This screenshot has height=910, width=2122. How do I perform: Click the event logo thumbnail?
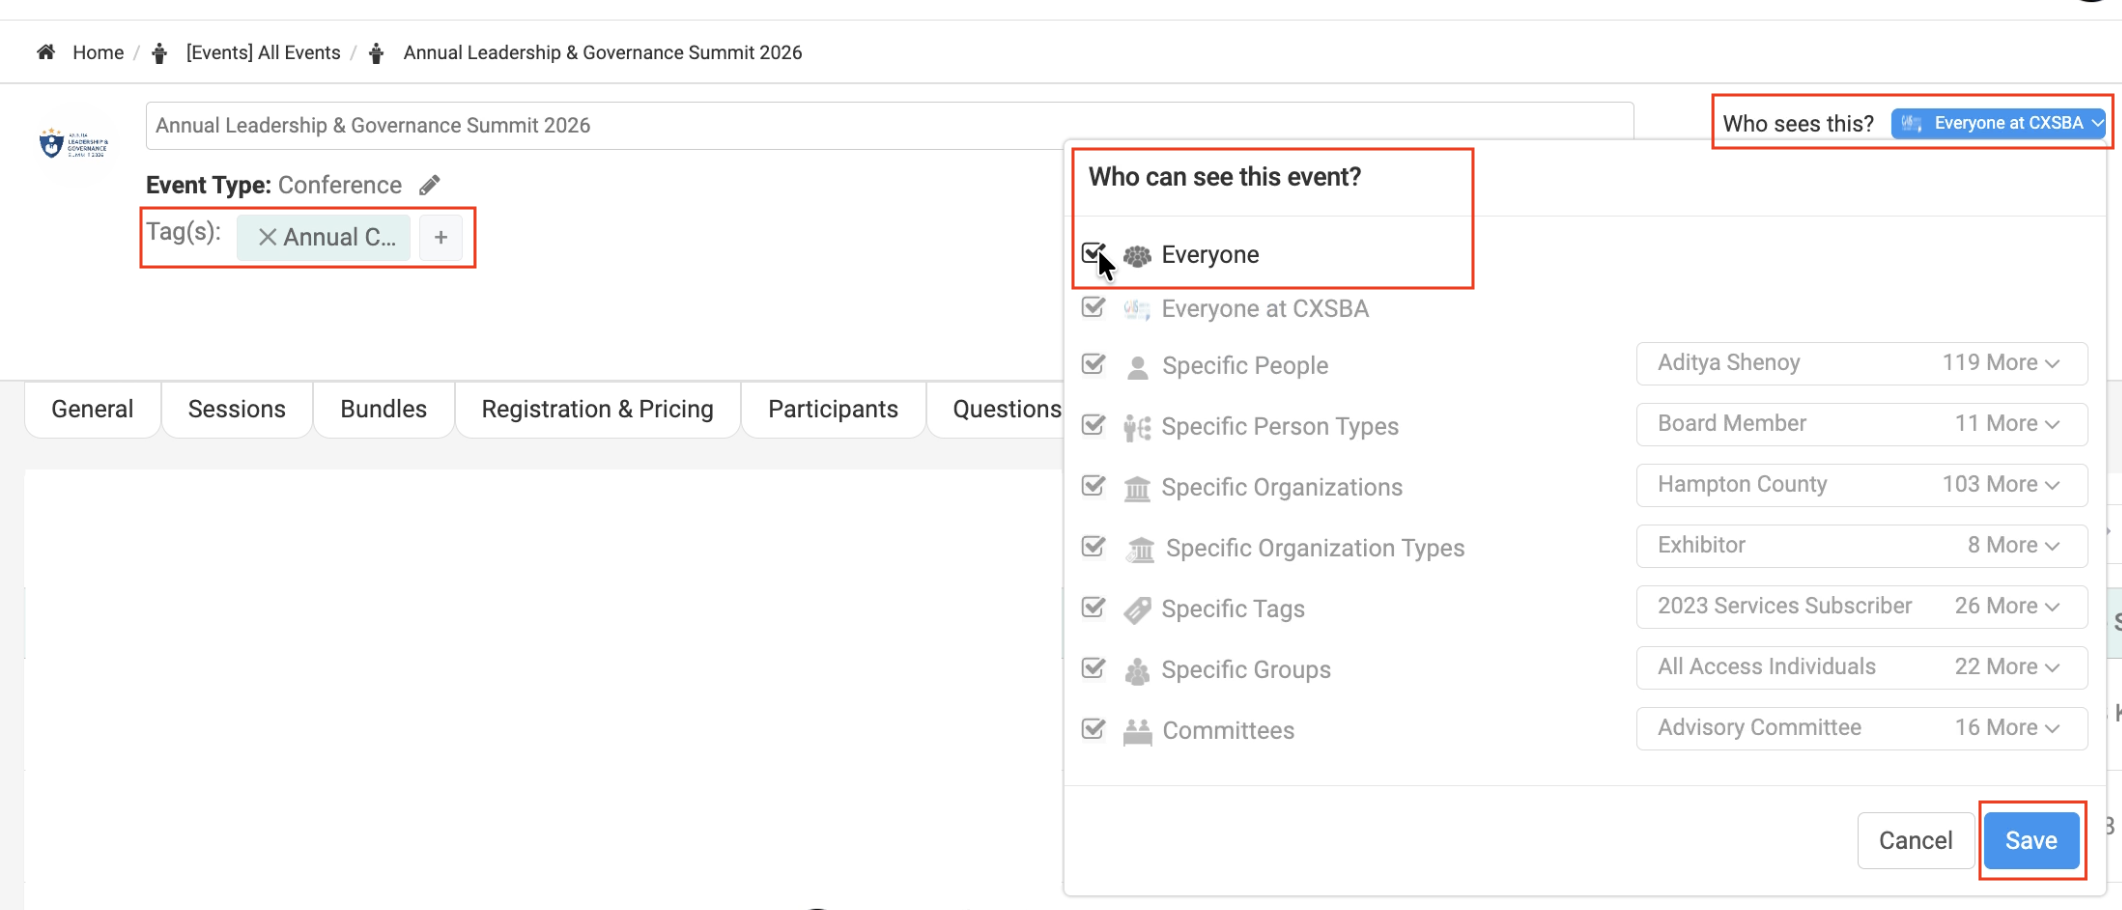(x=73, y=144)
